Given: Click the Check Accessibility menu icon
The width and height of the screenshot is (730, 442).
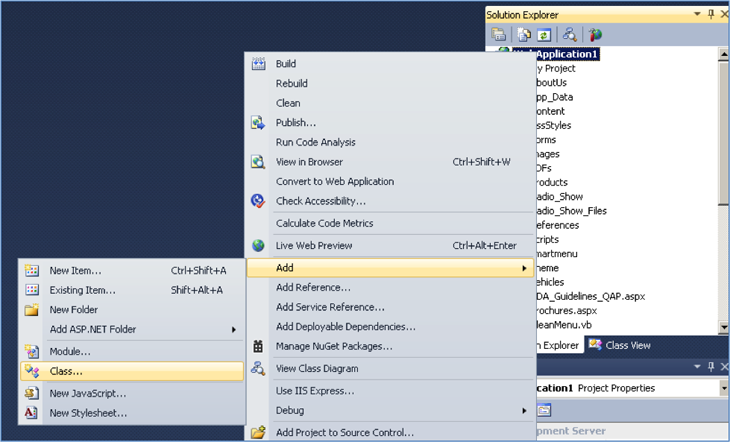Looking at the screenshot, I should pyautogui.click(x=258, y=201).
